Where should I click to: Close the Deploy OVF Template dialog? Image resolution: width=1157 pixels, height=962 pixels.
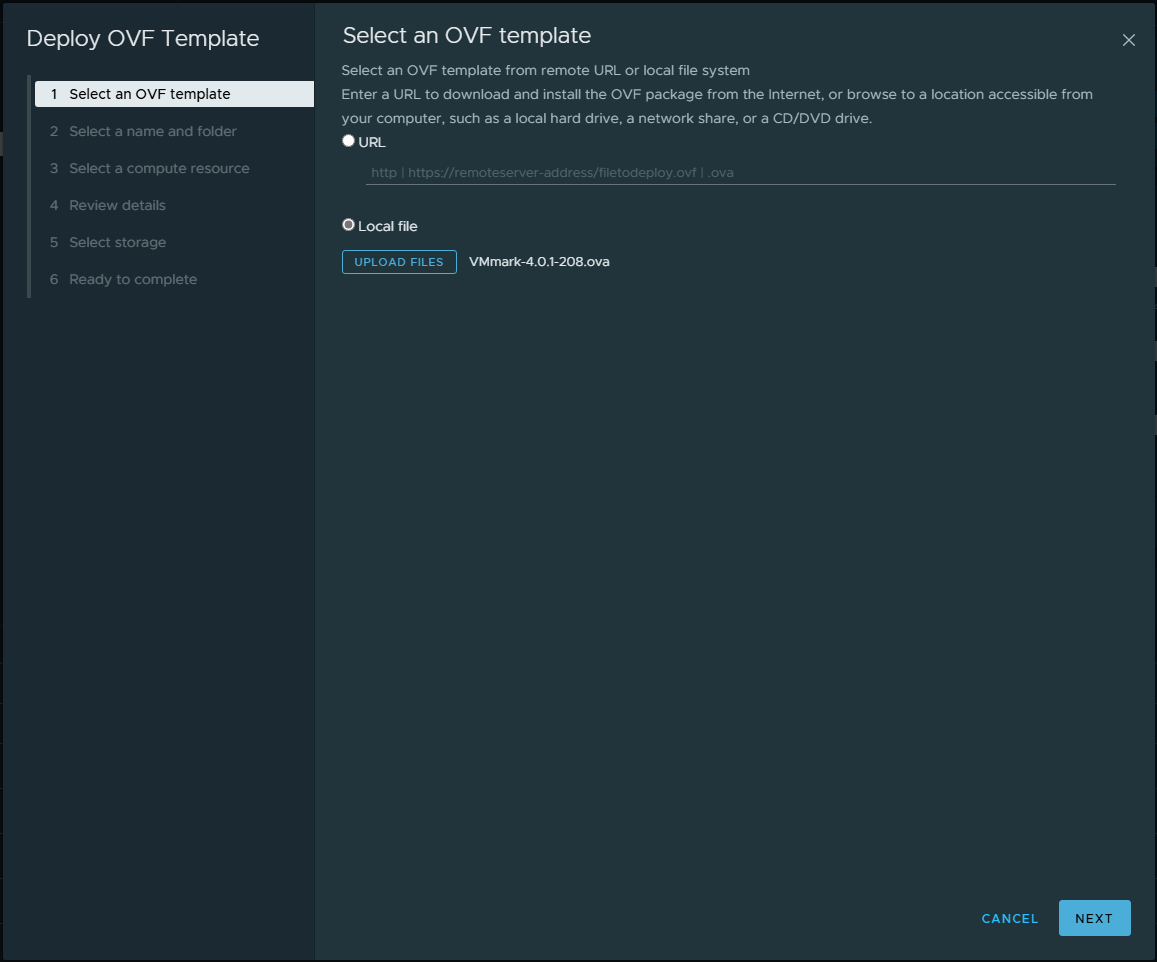[x=1129, y=40]
